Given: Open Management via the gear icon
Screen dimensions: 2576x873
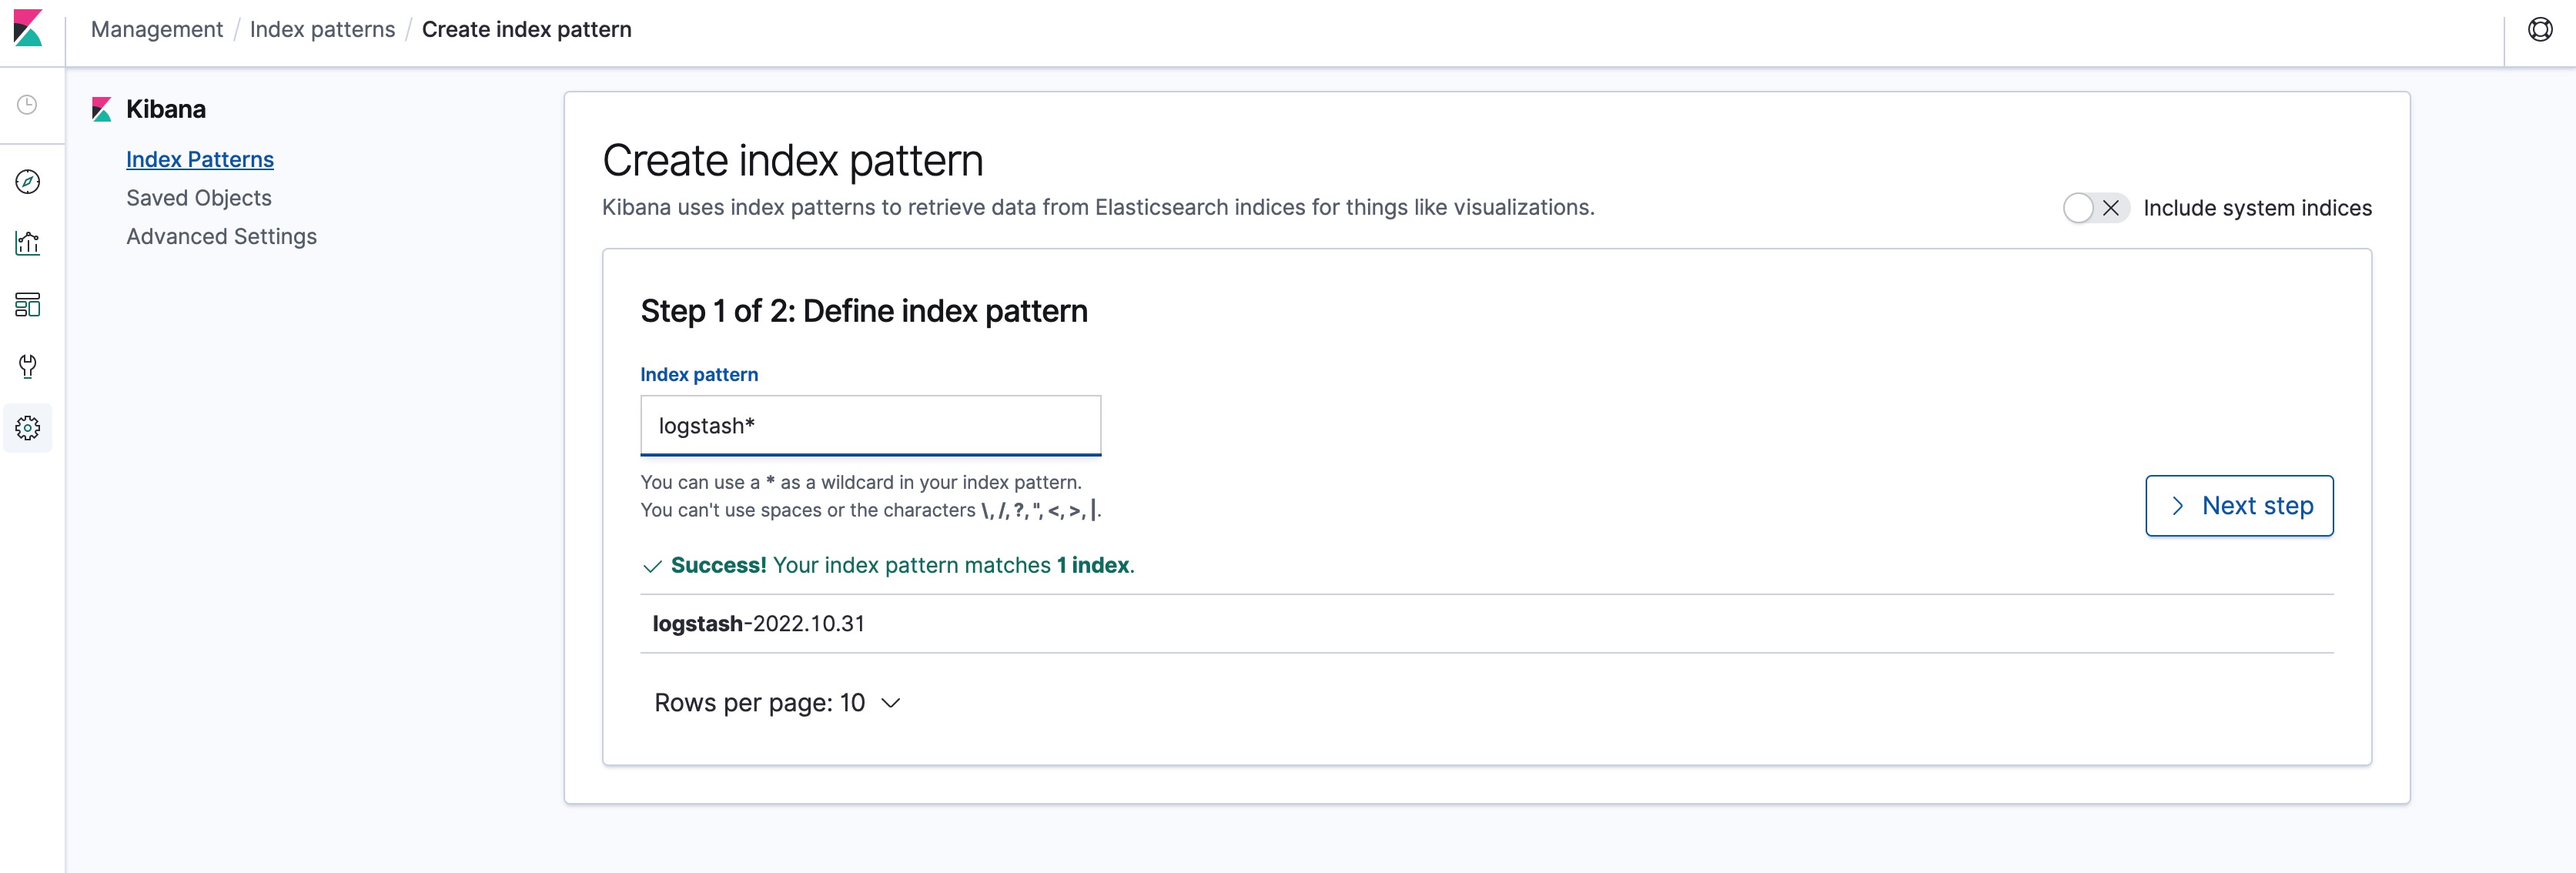Looking at the screenshot, I should [x=28, y=428].
